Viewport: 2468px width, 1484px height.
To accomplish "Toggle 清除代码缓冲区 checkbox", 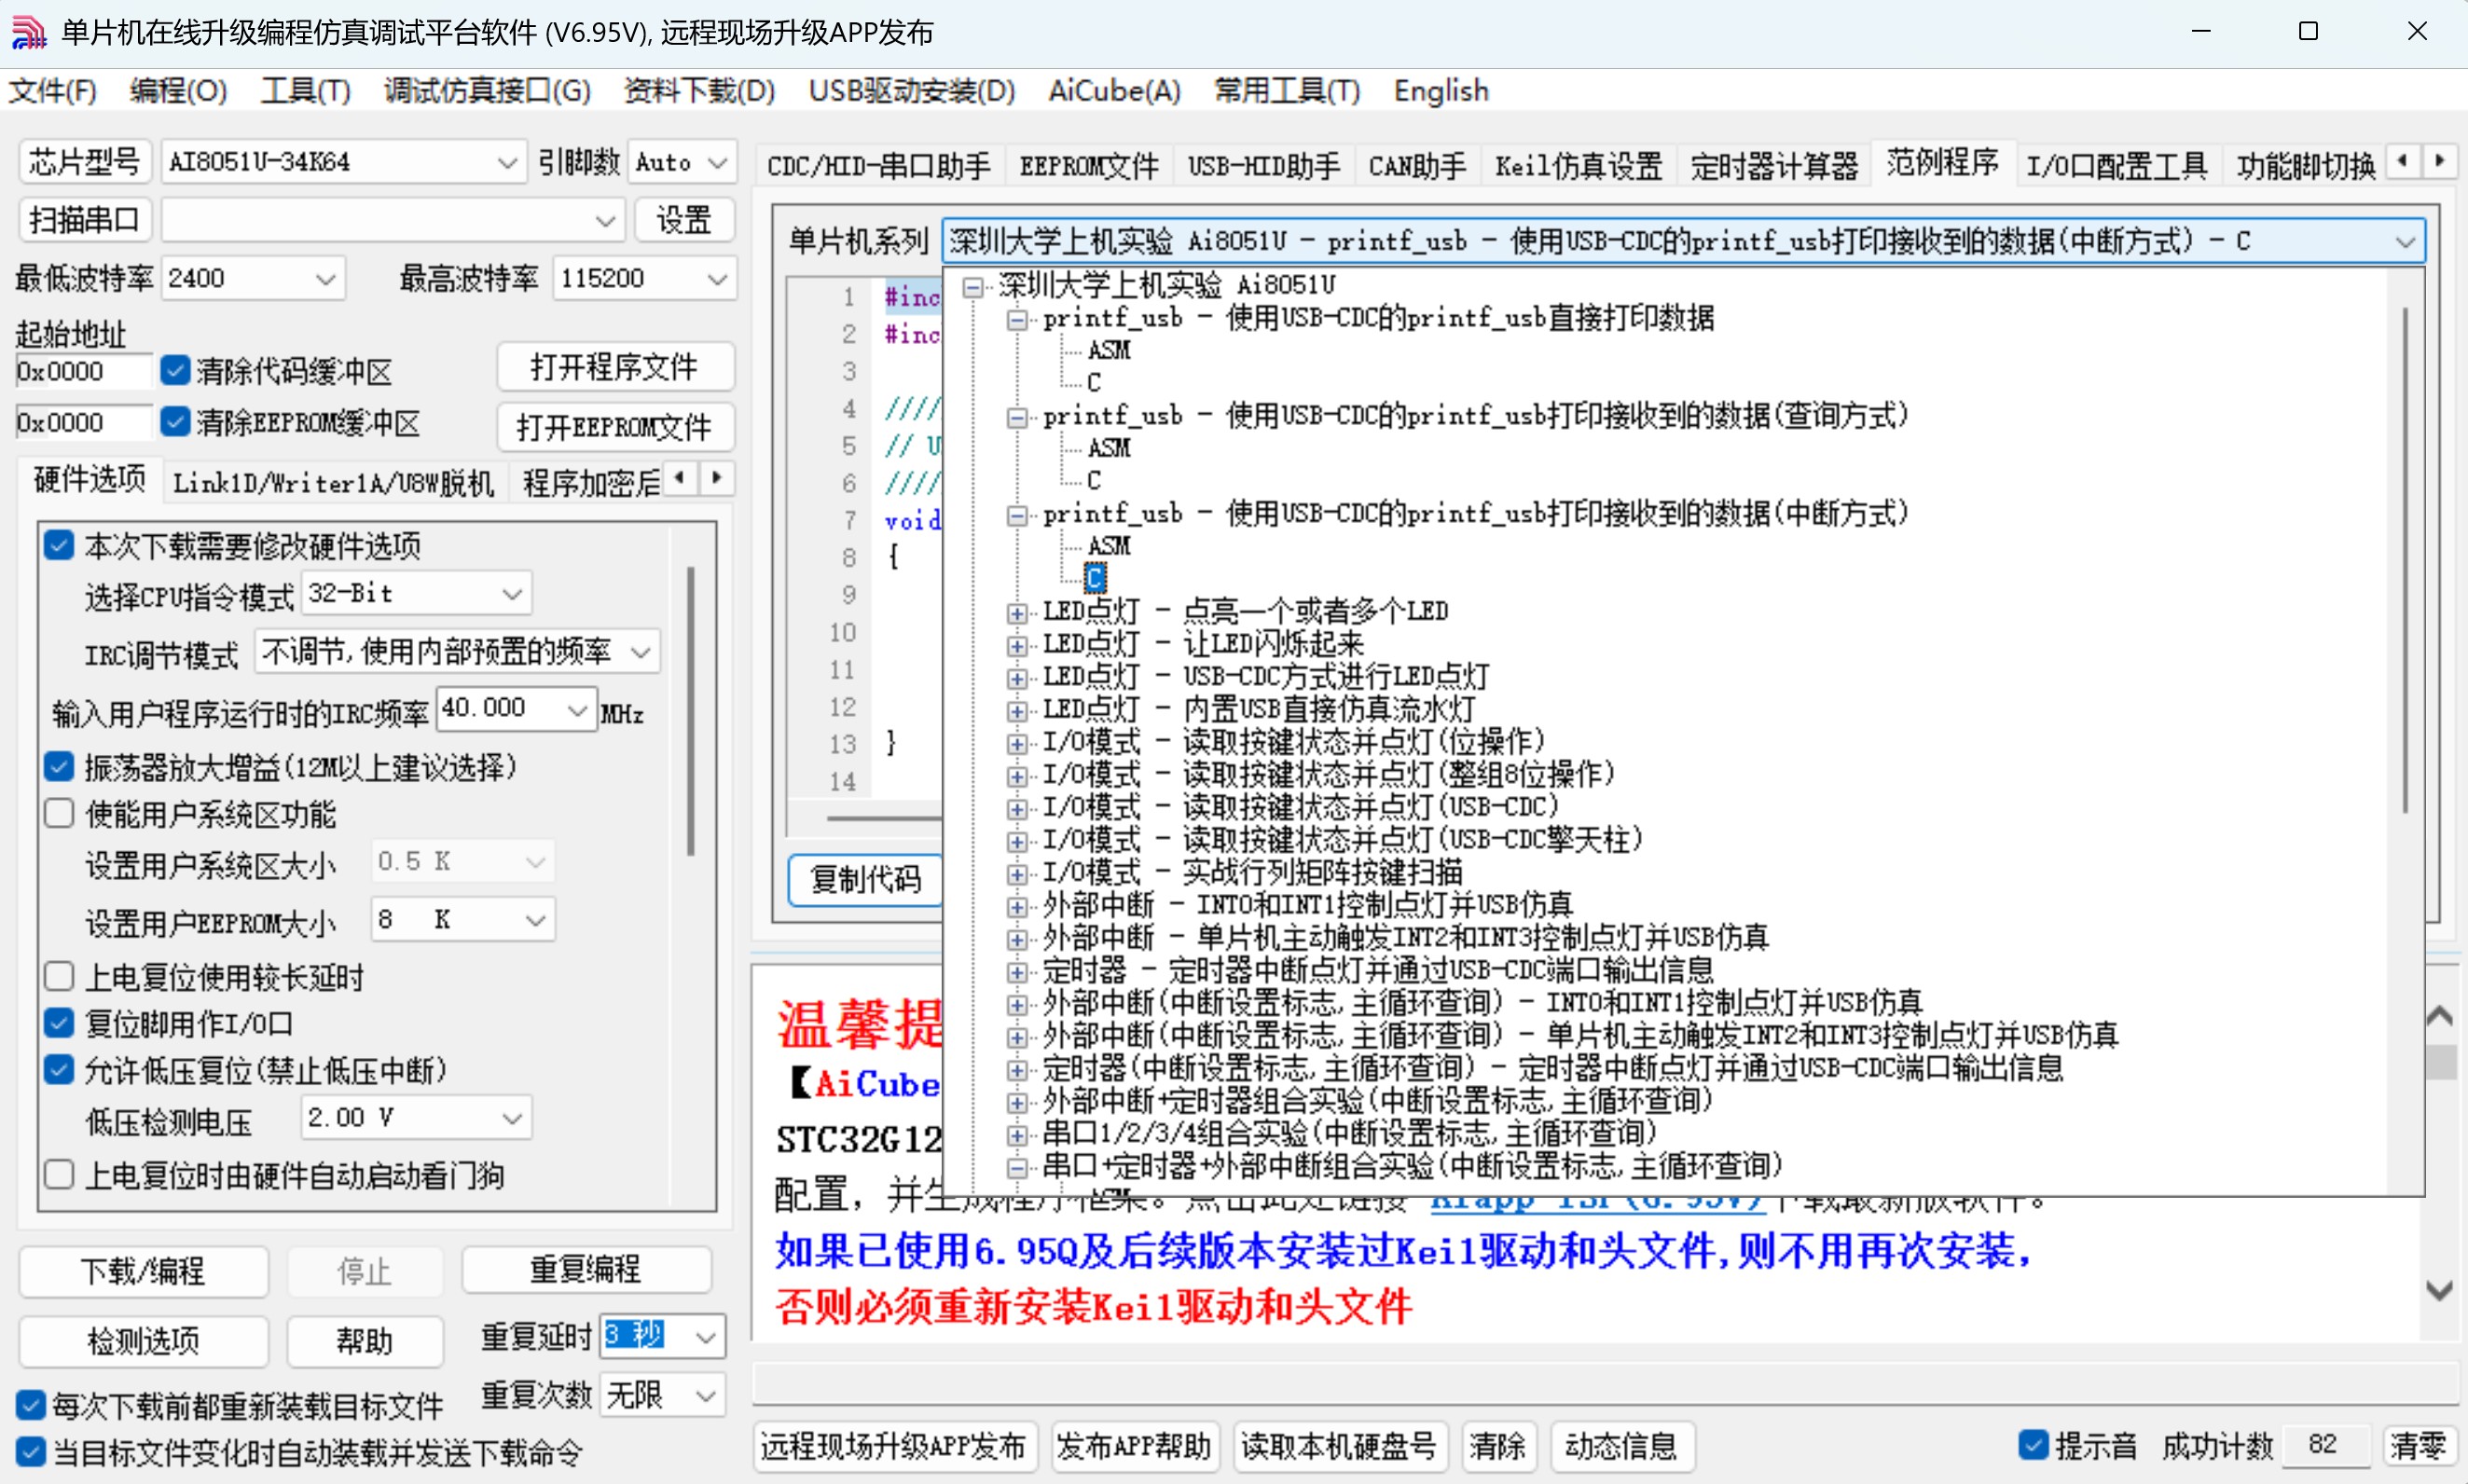I will tap(175, 370).
